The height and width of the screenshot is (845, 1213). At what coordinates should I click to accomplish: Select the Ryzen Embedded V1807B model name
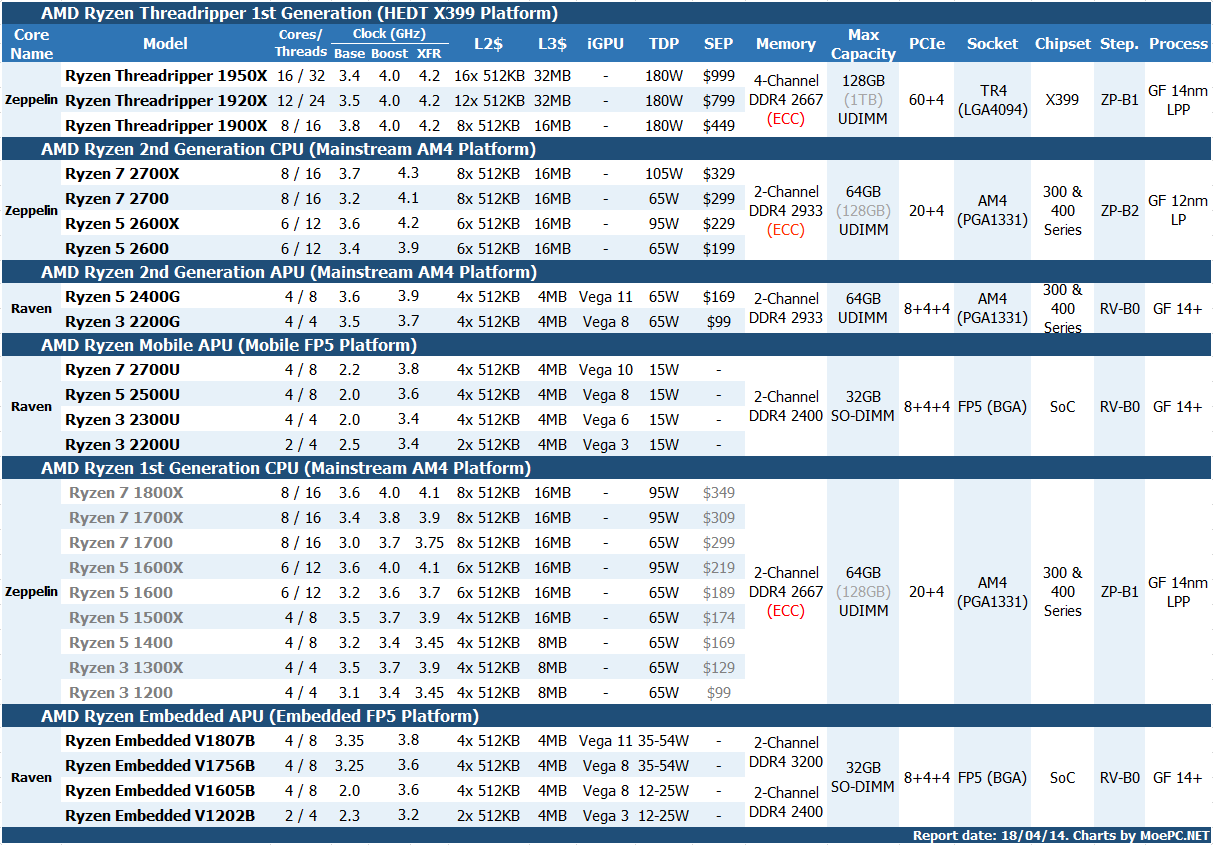tap(160, 741)
